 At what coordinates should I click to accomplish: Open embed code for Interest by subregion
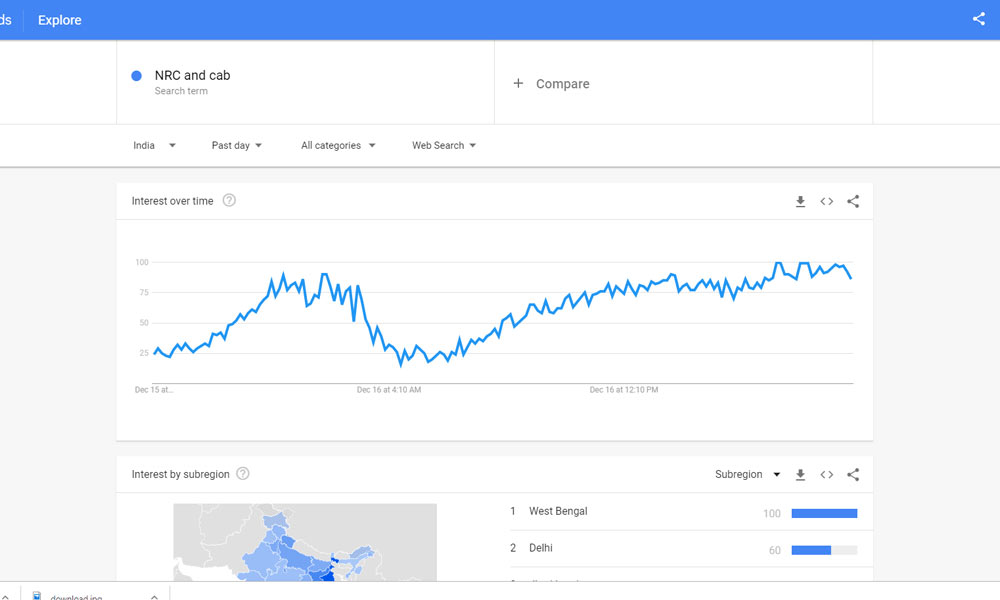[x=827, y=474]
